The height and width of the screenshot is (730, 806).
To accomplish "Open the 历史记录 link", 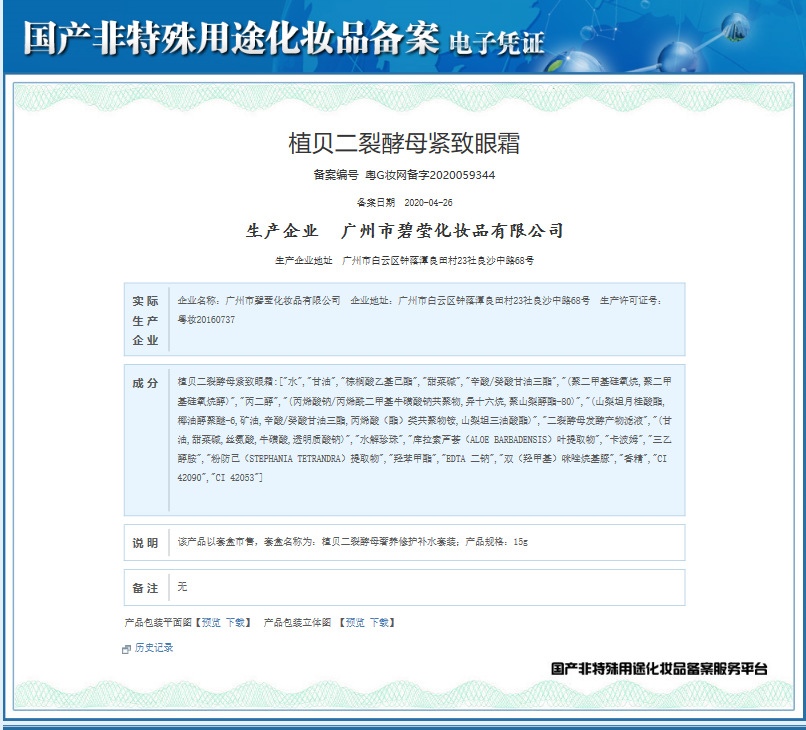I will 154,648.
